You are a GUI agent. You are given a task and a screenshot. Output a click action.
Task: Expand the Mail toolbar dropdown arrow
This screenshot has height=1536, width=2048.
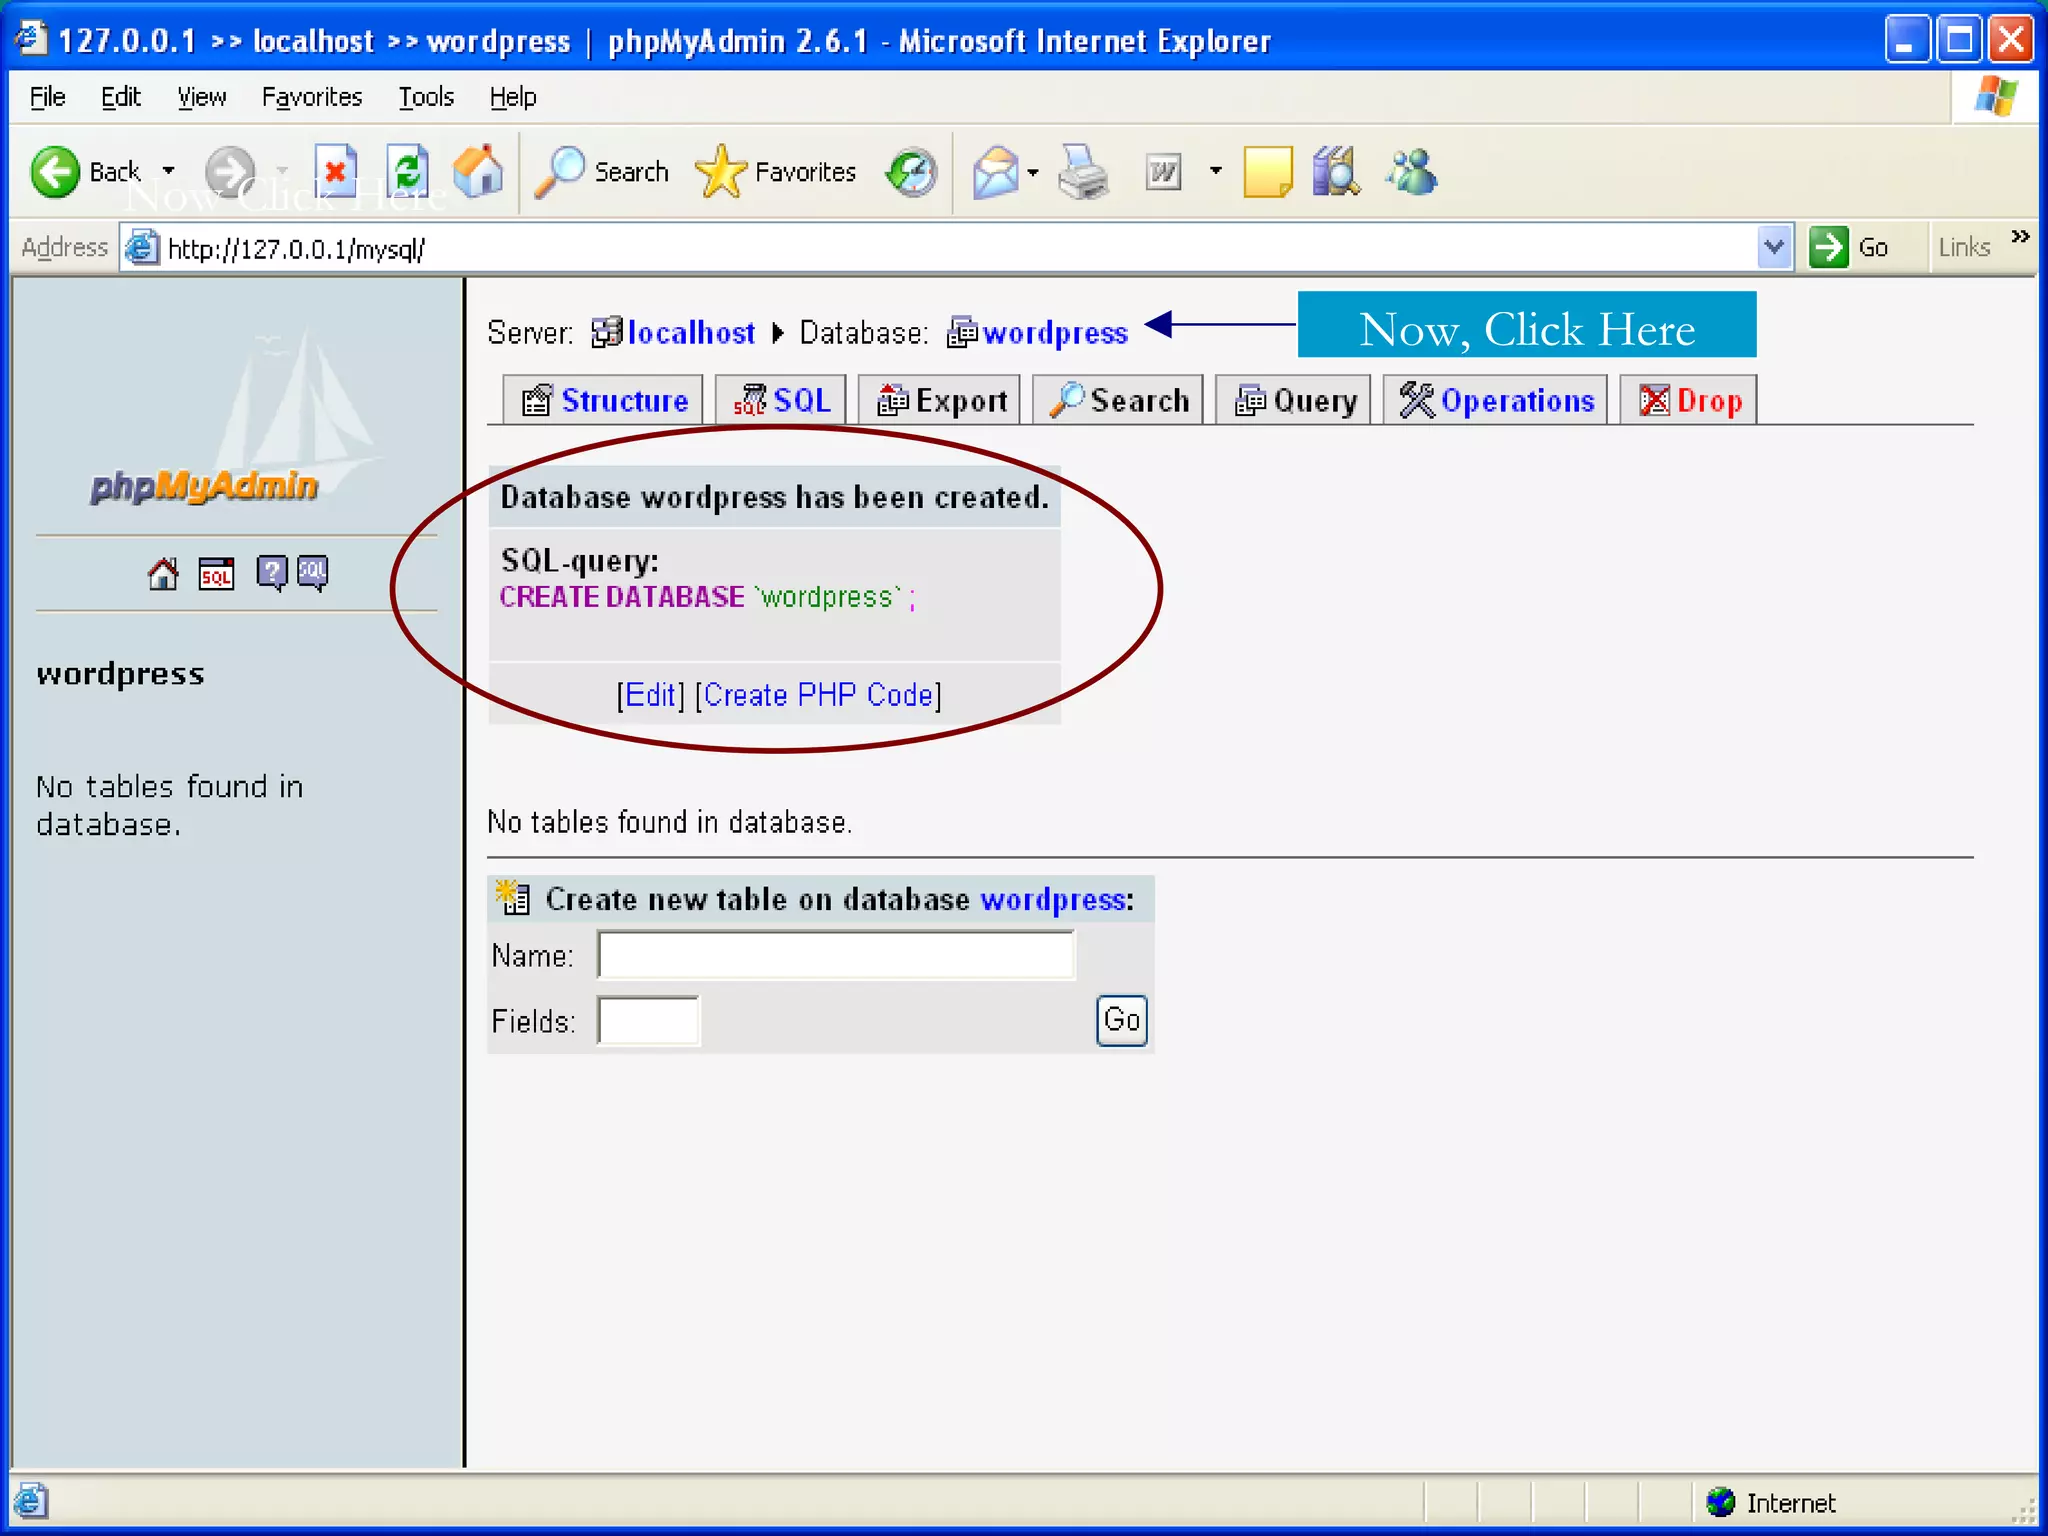pos(1033,172)
